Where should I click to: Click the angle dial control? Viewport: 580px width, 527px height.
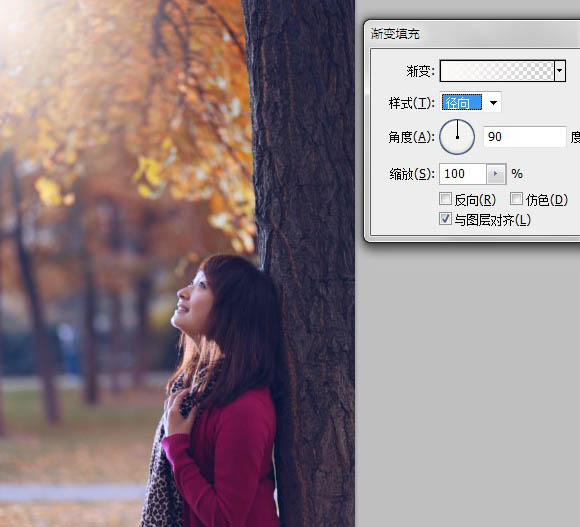(x=457, y=137)
